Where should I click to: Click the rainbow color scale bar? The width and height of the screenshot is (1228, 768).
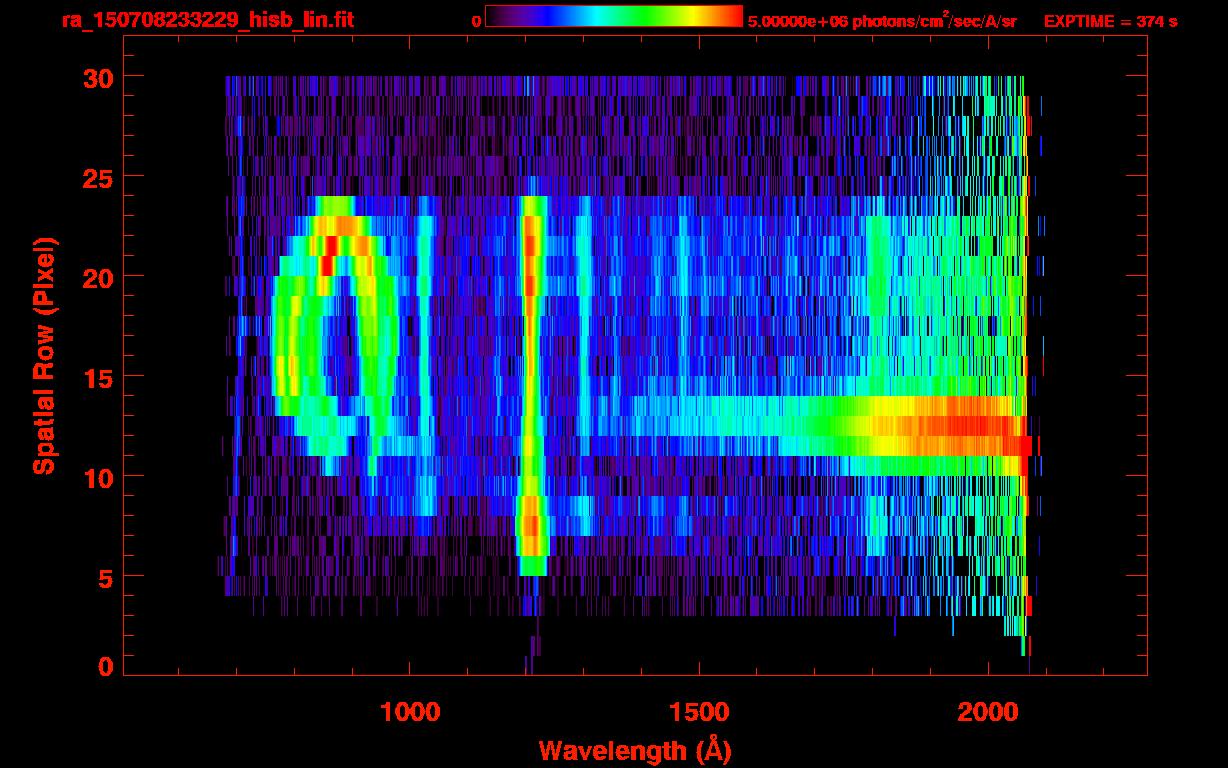coord(614,16)
